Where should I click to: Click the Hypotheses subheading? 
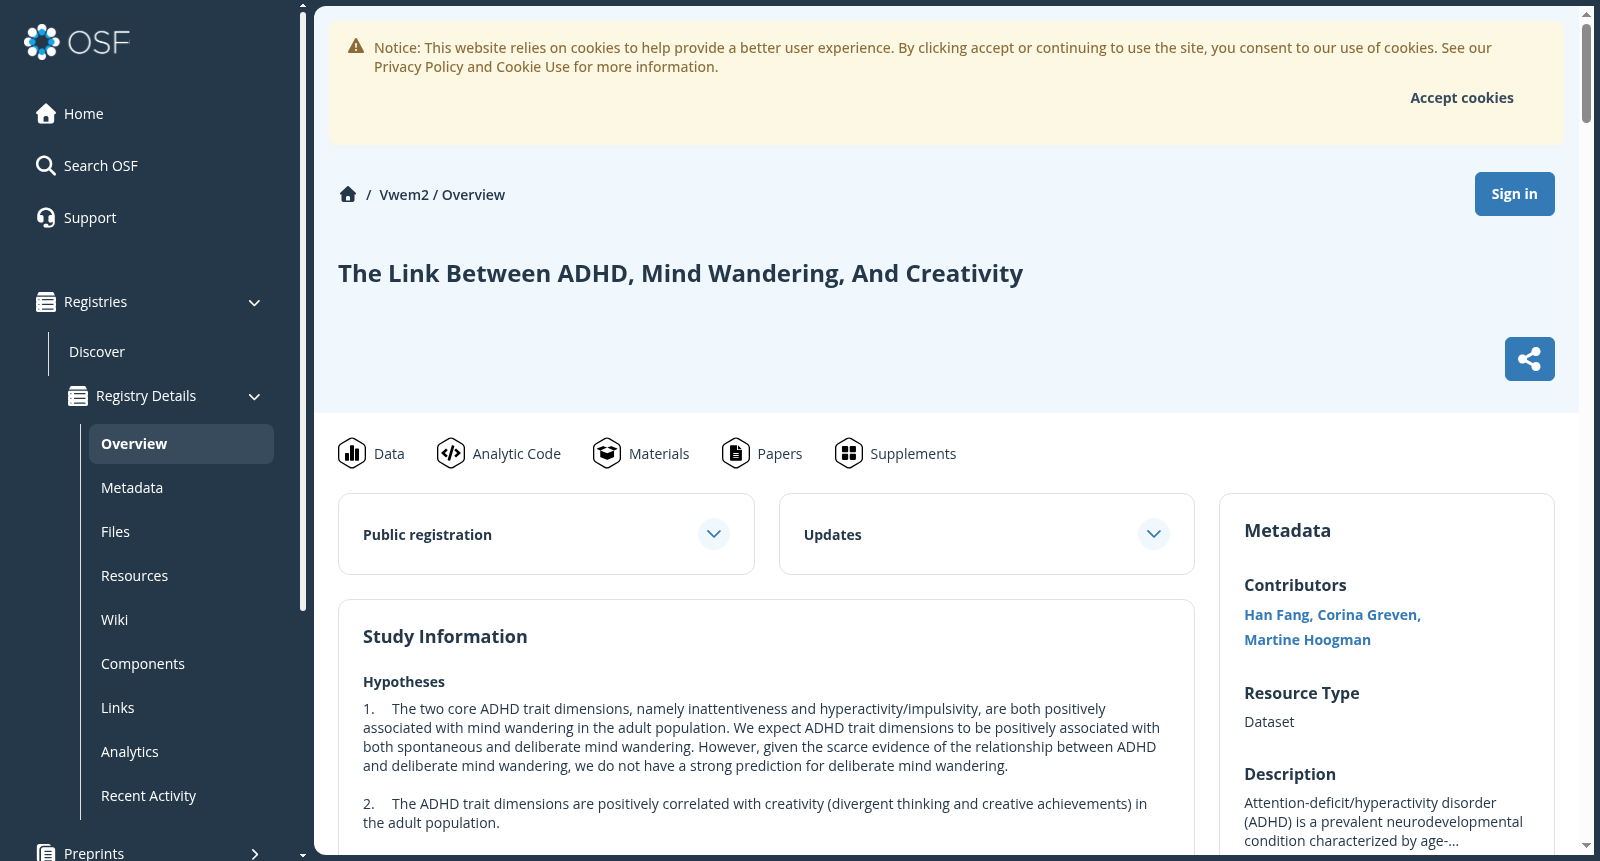[x=404, y=682]
